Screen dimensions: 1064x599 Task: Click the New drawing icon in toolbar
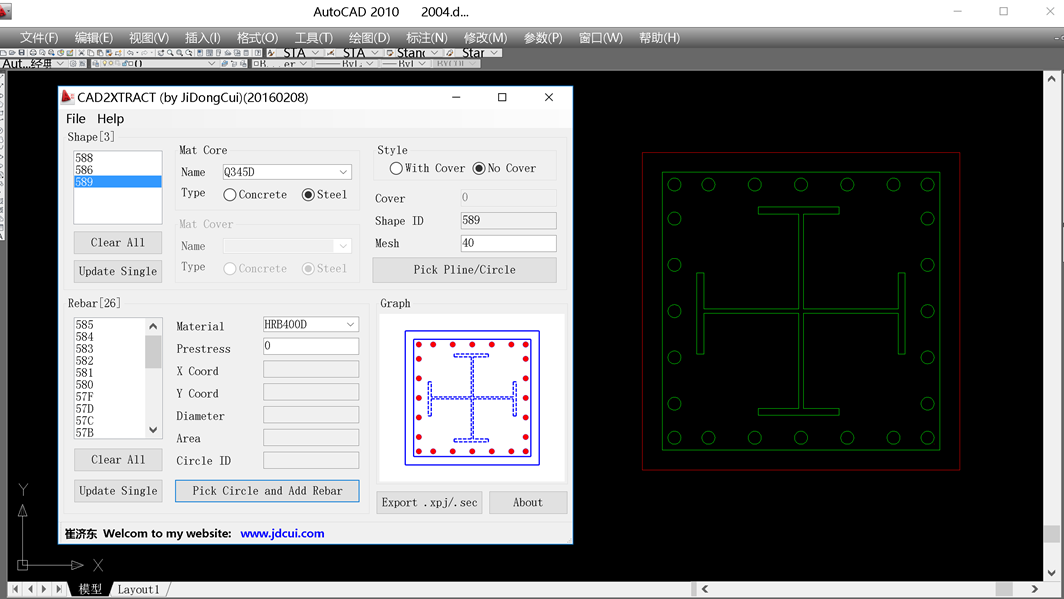tap(3, 53)
